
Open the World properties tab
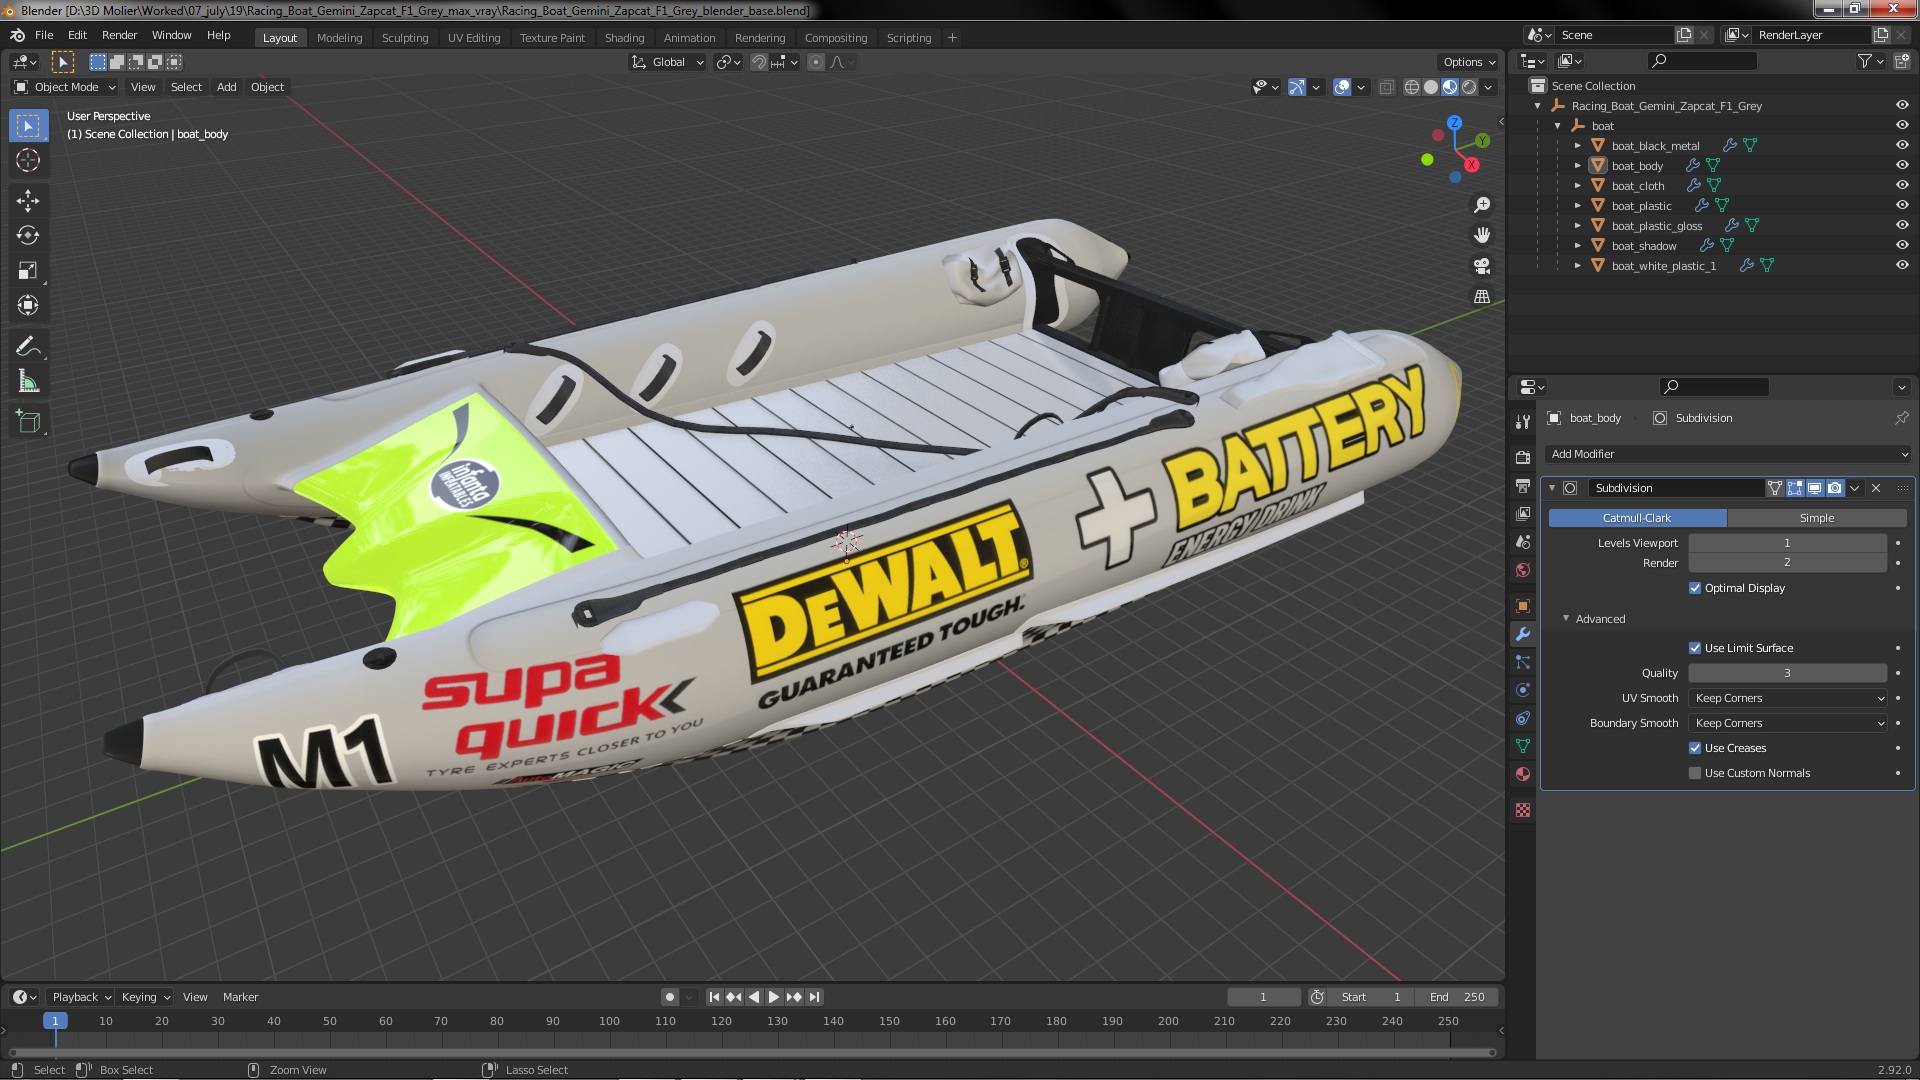[1523, 570]
